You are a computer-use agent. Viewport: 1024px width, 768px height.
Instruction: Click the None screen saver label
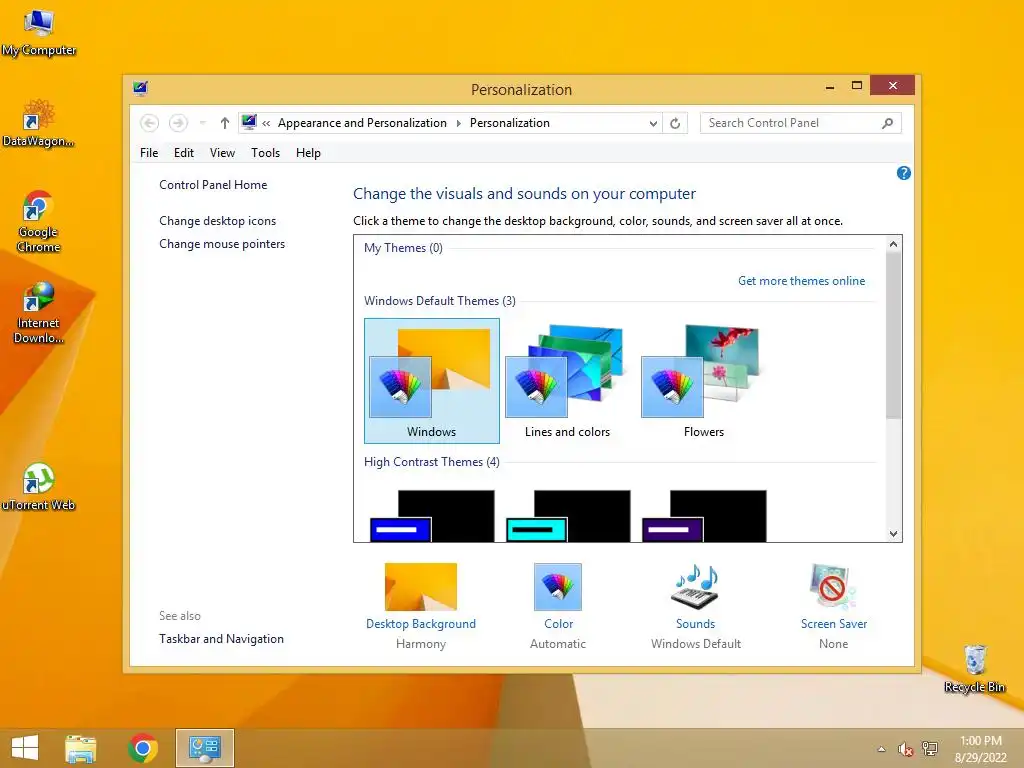click(x=833, y=644)
